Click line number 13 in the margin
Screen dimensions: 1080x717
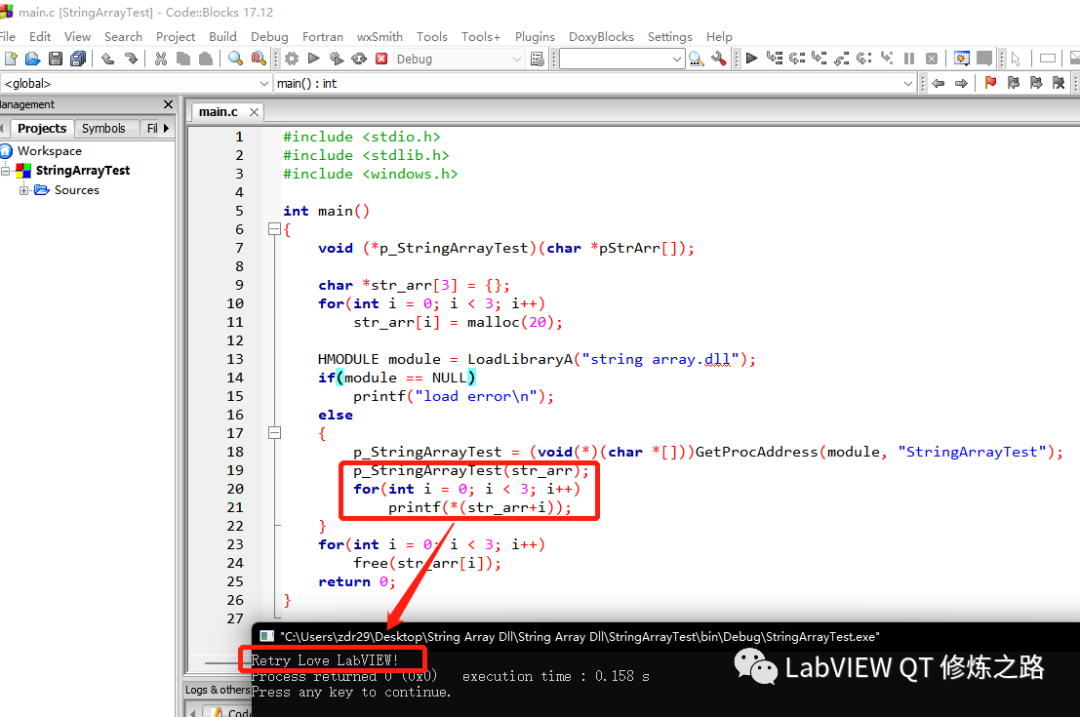click(x=235, y=359)
